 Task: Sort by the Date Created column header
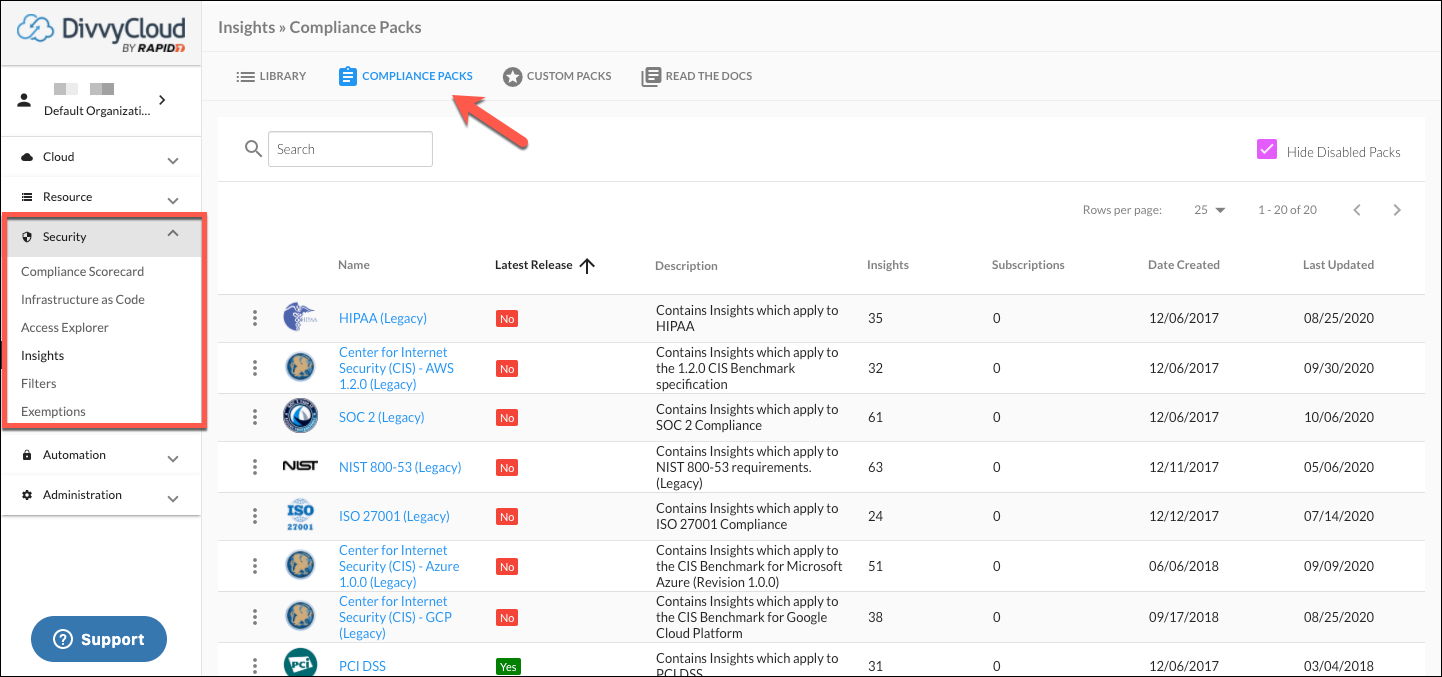(1184, 265)
